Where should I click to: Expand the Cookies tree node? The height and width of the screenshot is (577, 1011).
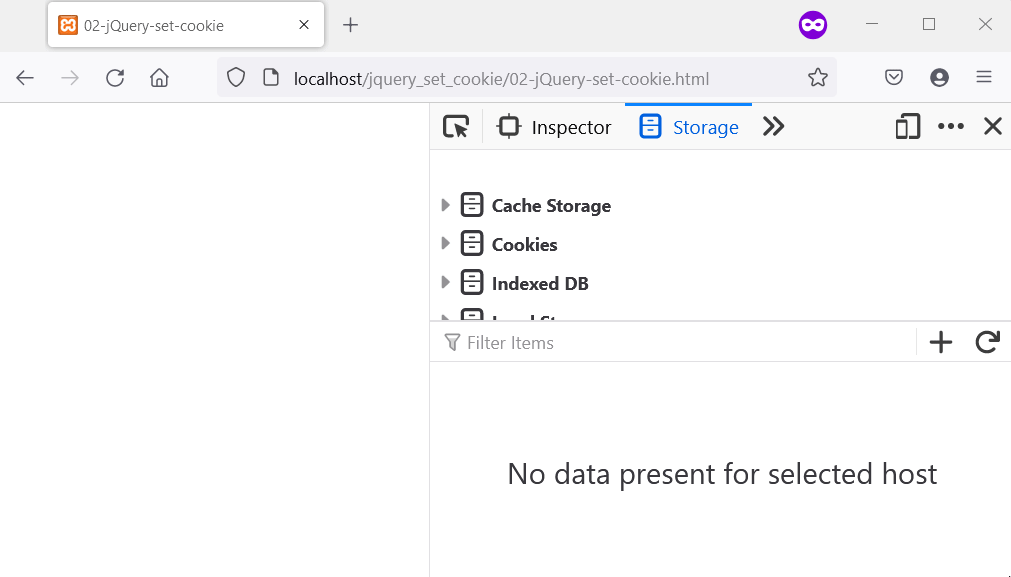[446, 244]
